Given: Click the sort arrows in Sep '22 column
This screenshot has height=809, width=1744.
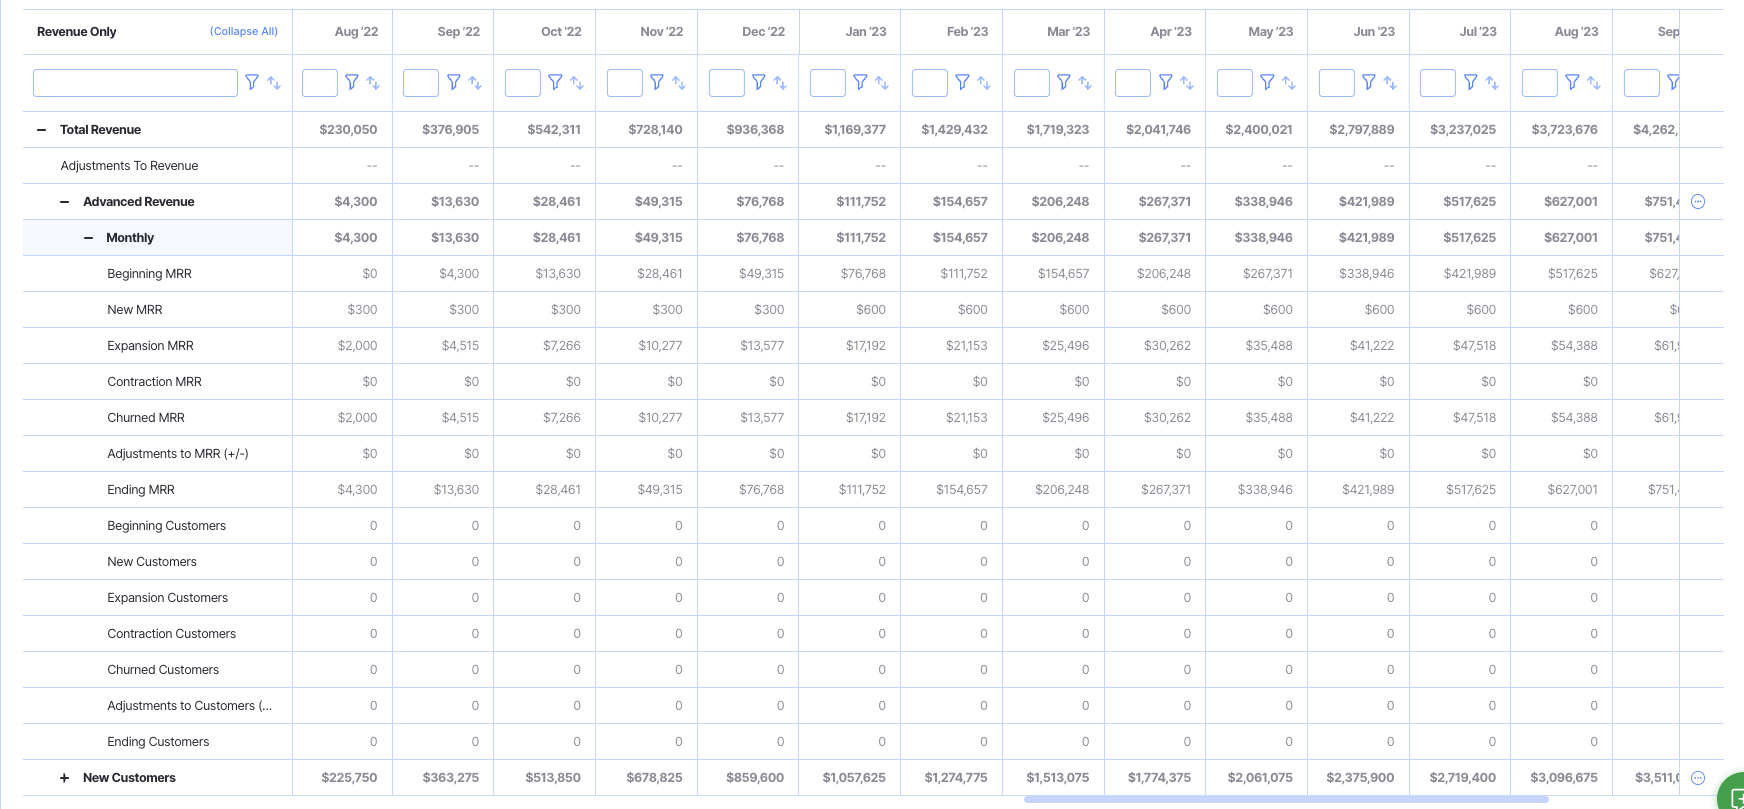Looking at the screenshot, I should click(475, 83).
